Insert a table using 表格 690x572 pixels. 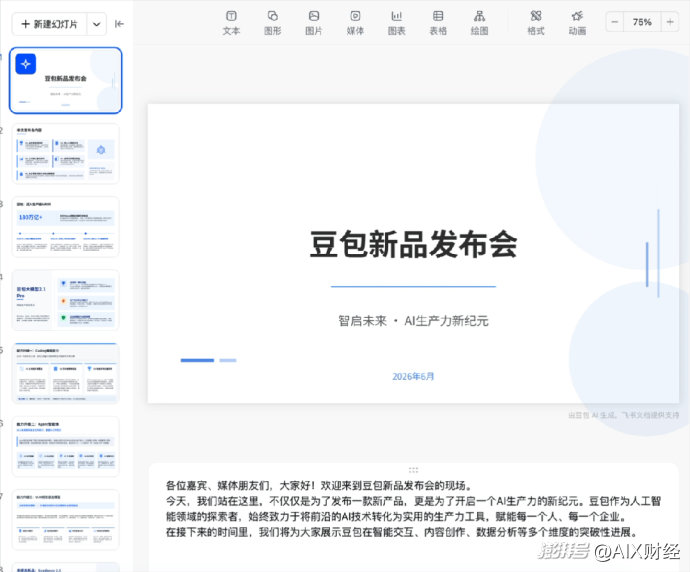[x=438, y=23]
